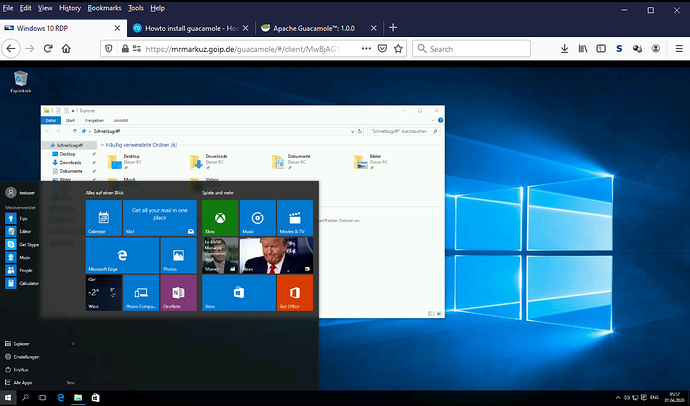Close the Apache Guacamole 1.0.0 tab

pos(374,28)
